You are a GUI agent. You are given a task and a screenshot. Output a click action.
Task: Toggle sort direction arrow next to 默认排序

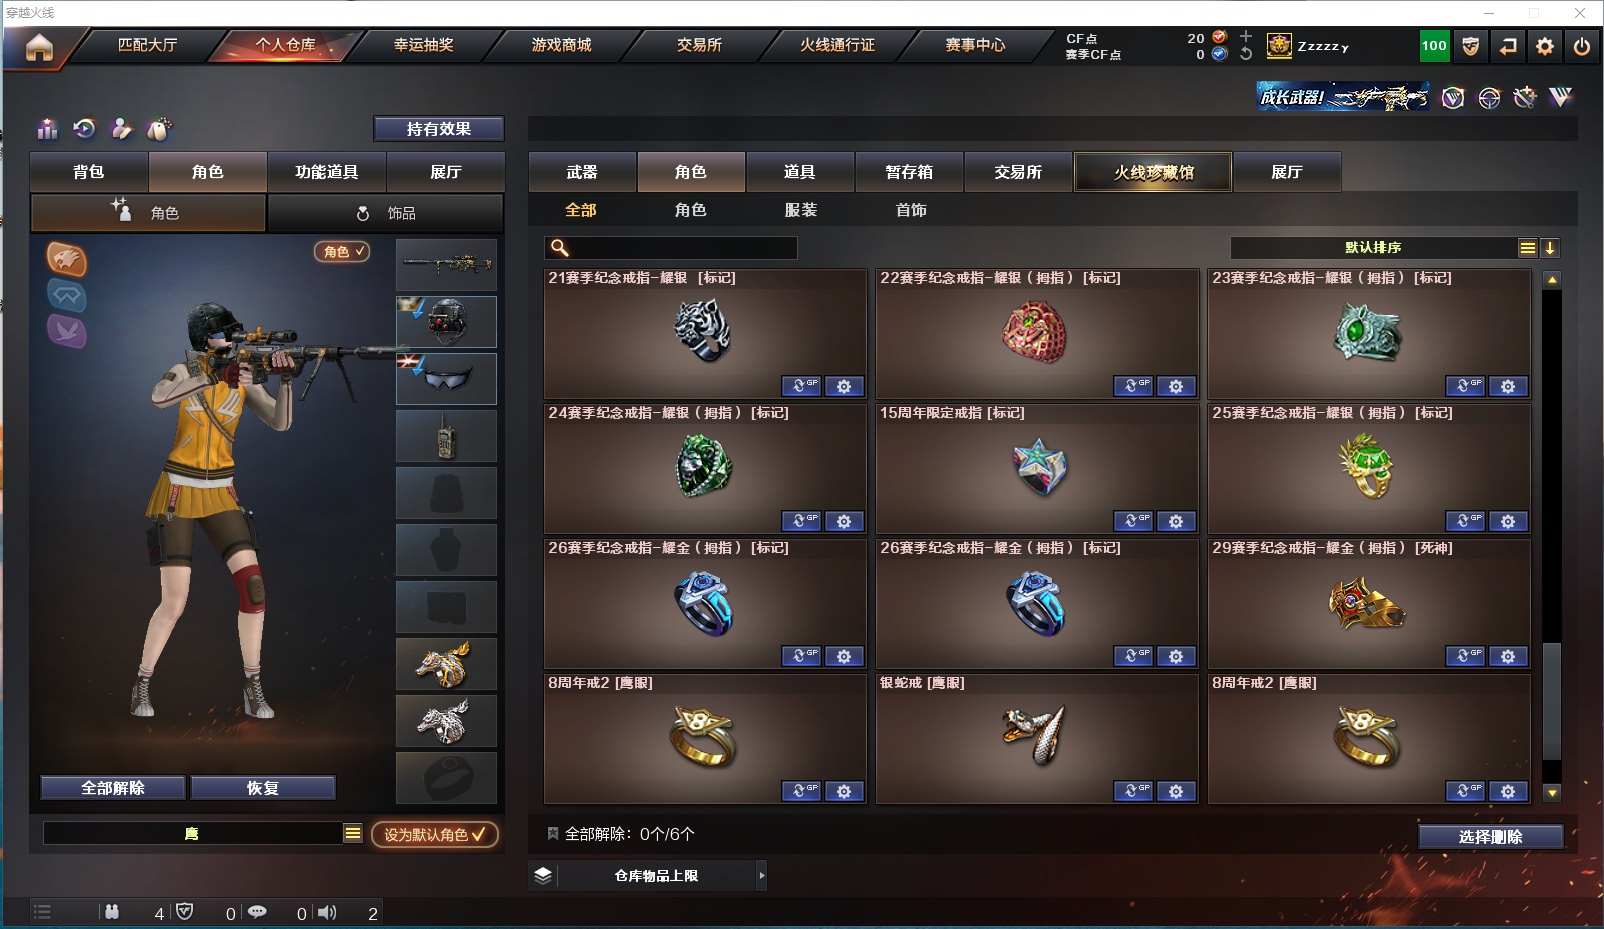[1550, 248]
